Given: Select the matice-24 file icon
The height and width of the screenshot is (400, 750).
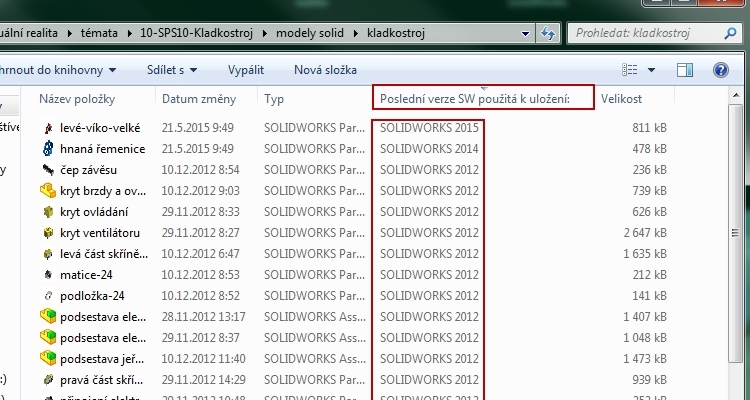Looking at the screenshot, I should point(48,275).
